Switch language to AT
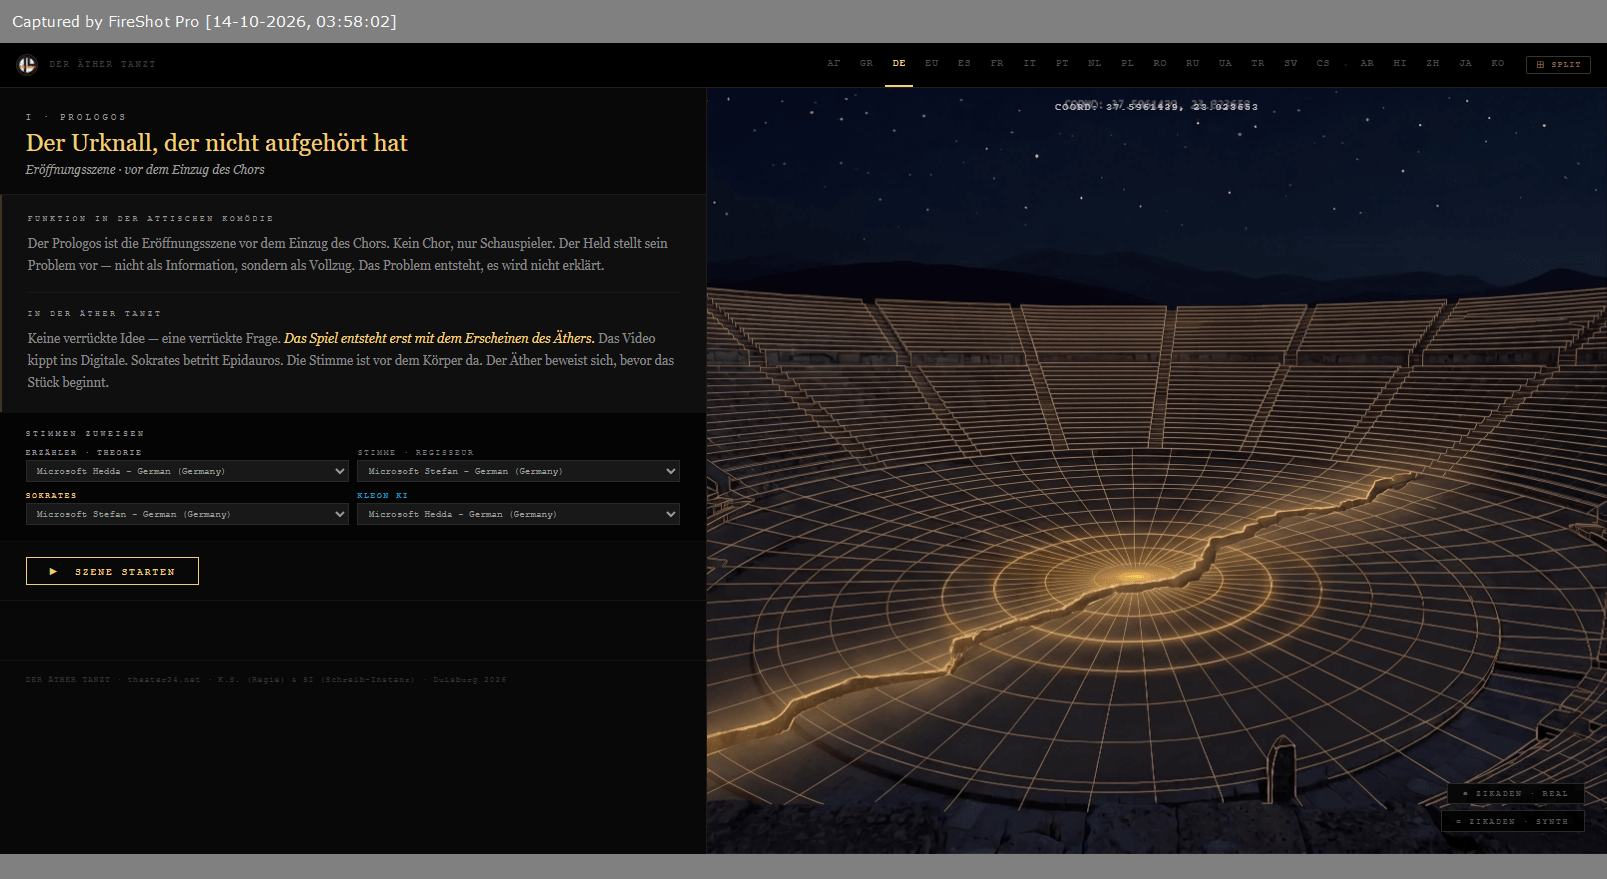The width and height of the screenshot is (1607, 879). click(833, 63)
